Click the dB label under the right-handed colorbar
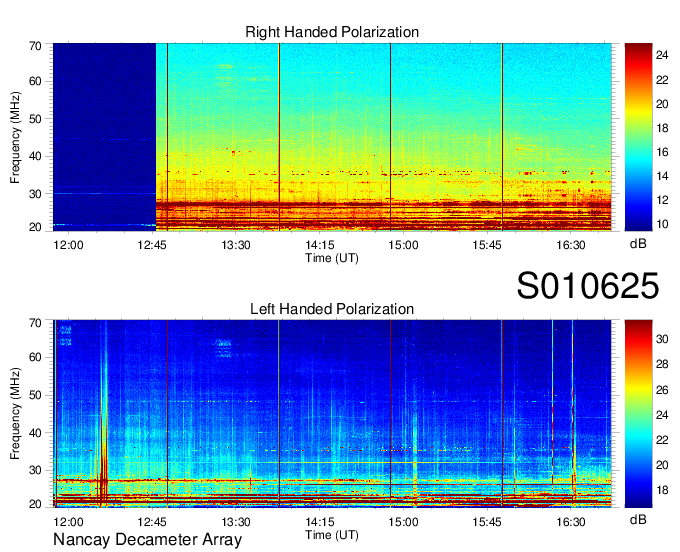The width and height of the screenshot is (680, 552). click(638, 244)
